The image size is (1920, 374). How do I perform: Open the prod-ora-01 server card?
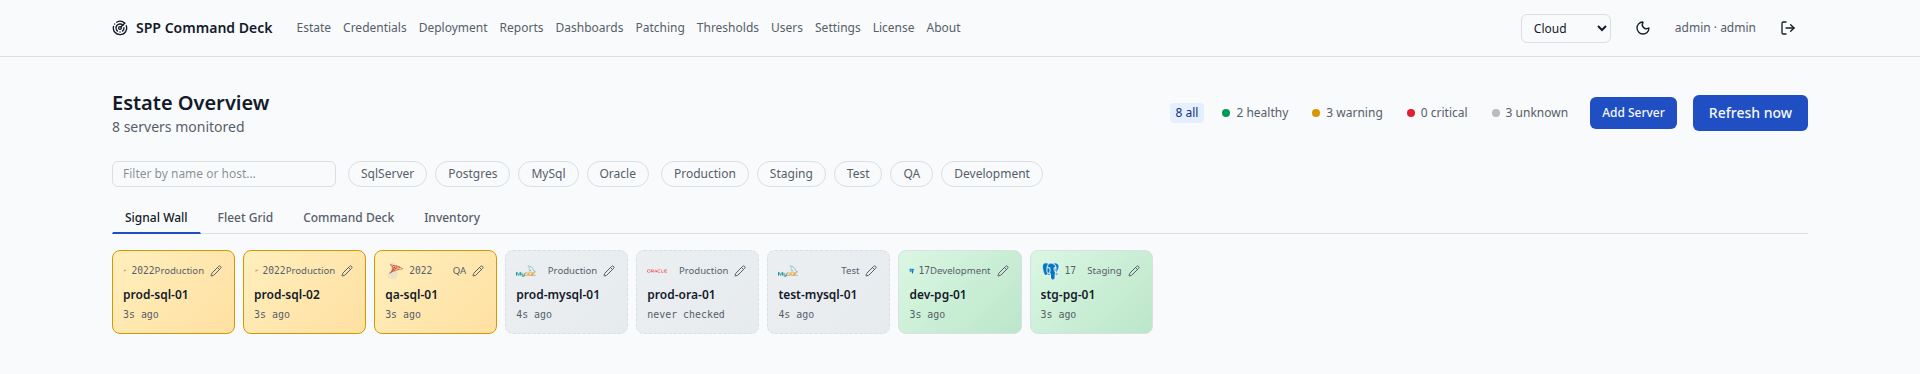(x=697, y=292)
